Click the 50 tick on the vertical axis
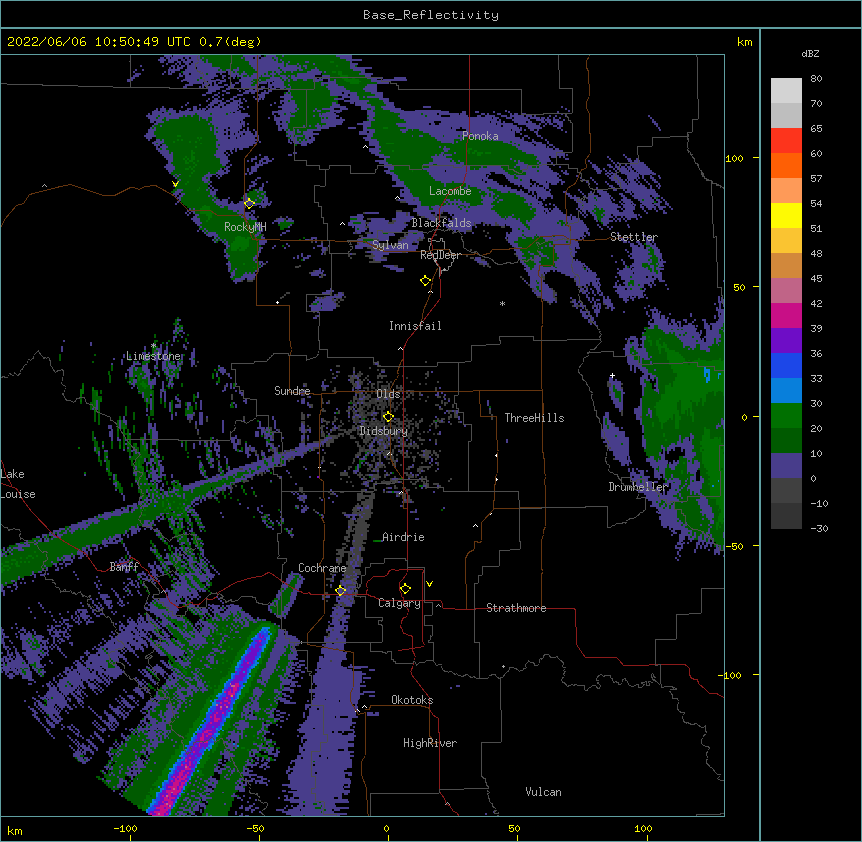The width and height of the screenshot is (862, 842). [739, 287]
